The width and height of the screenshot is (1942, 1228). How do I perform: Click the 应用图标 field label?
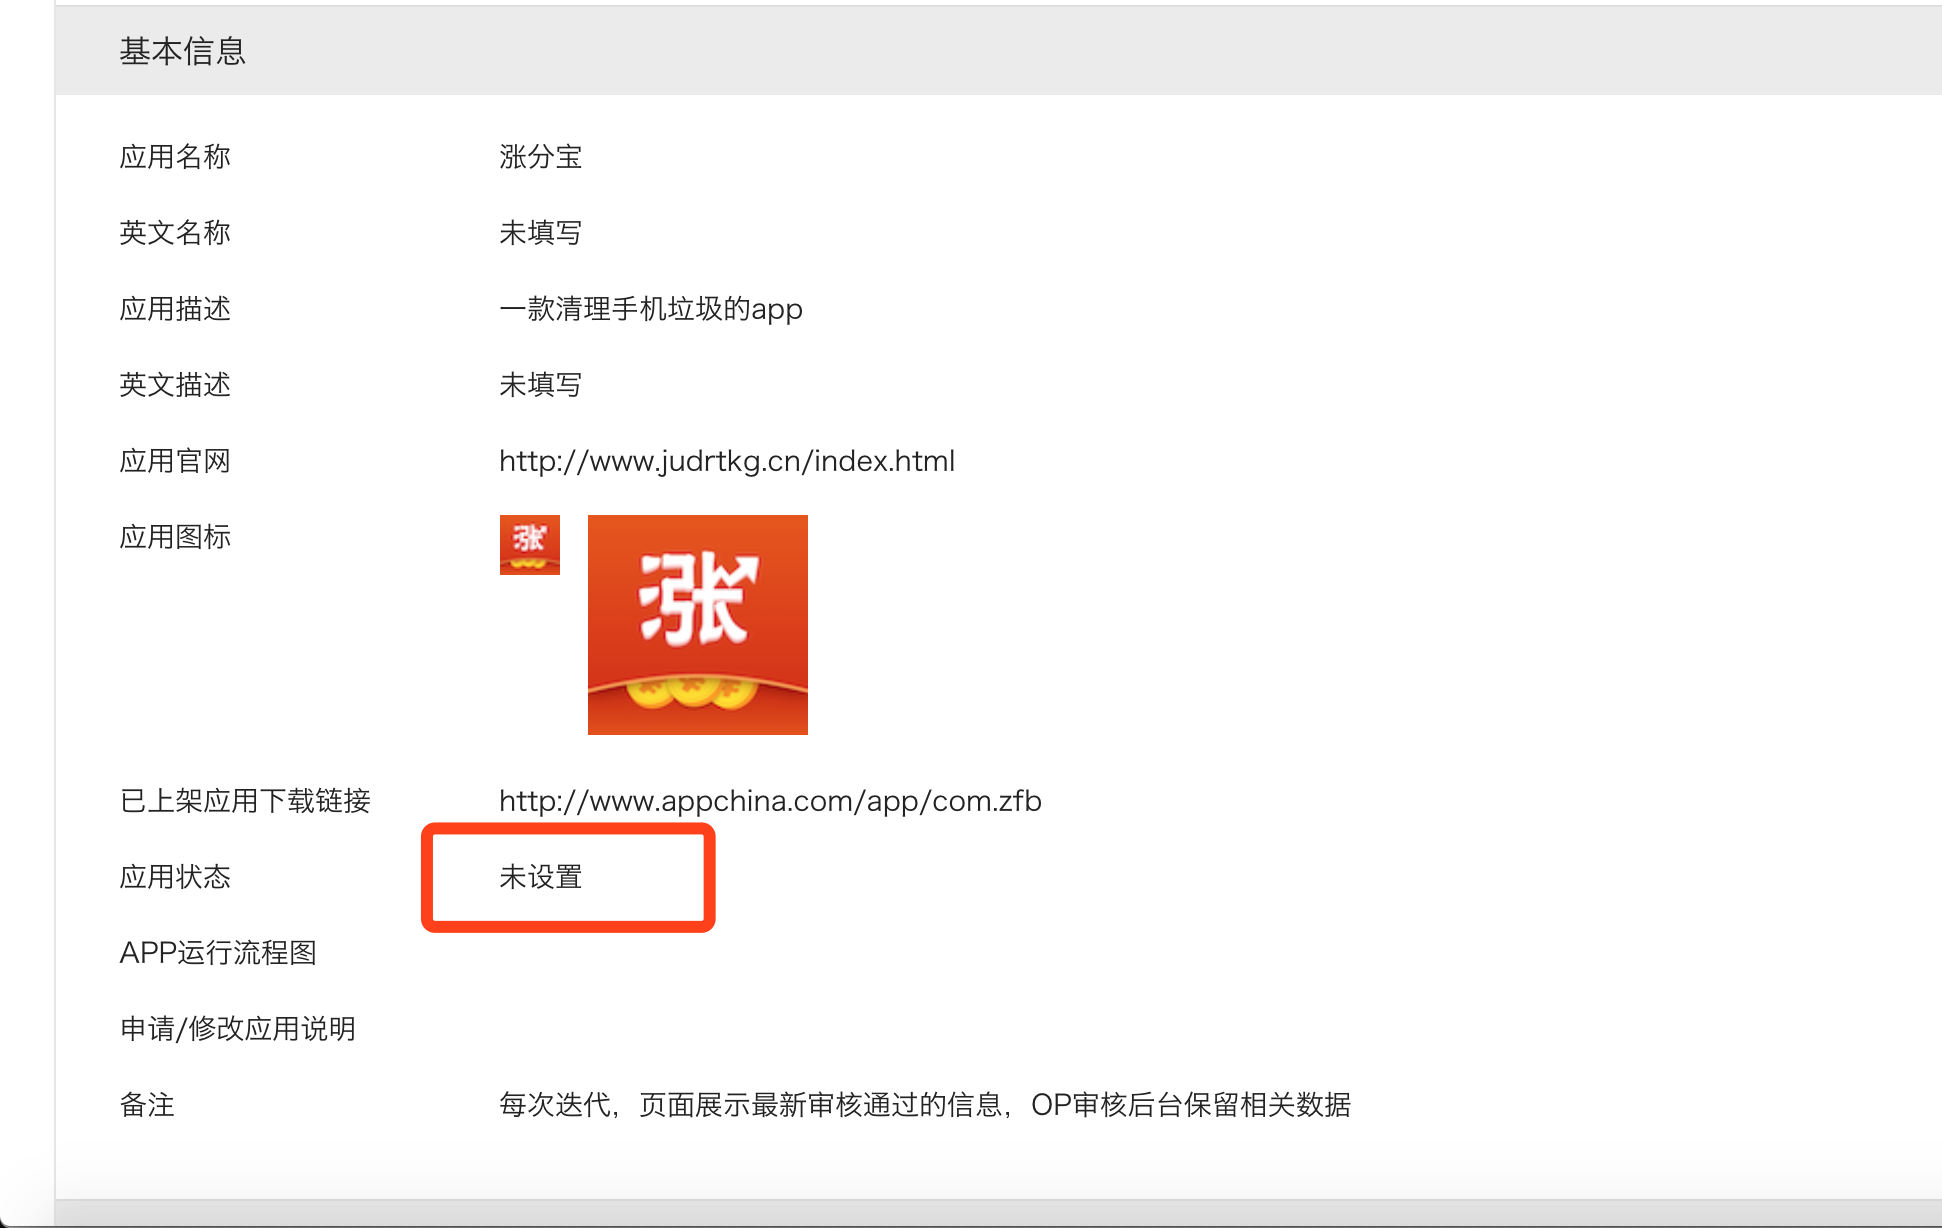[175, 537]
